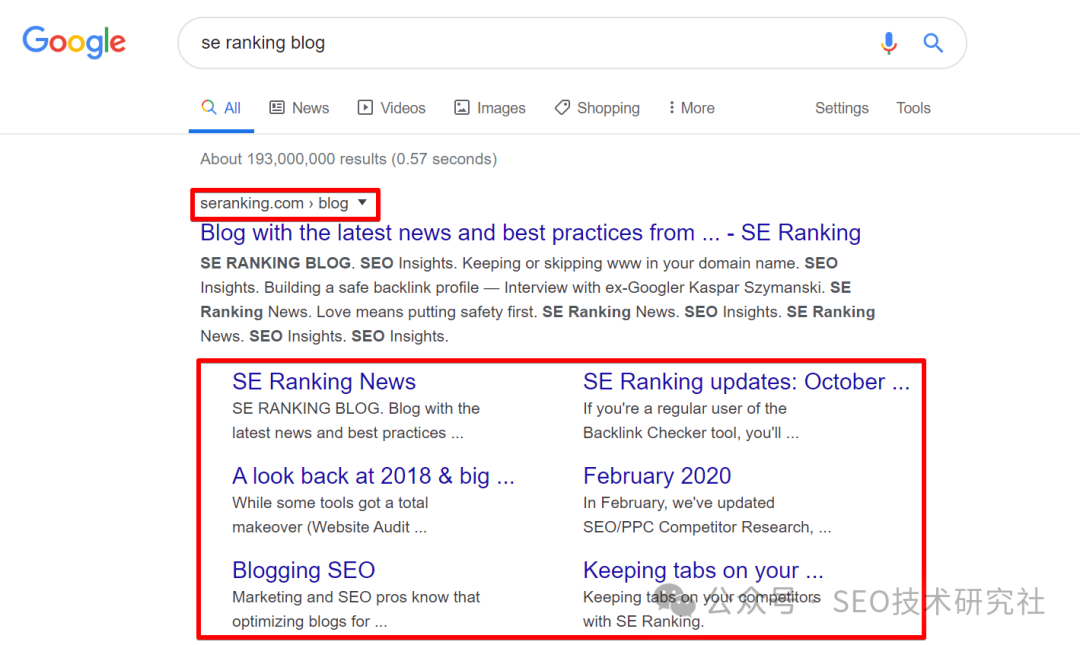Open 'Keeping tabs on your' sitelink

coord(703,571)
